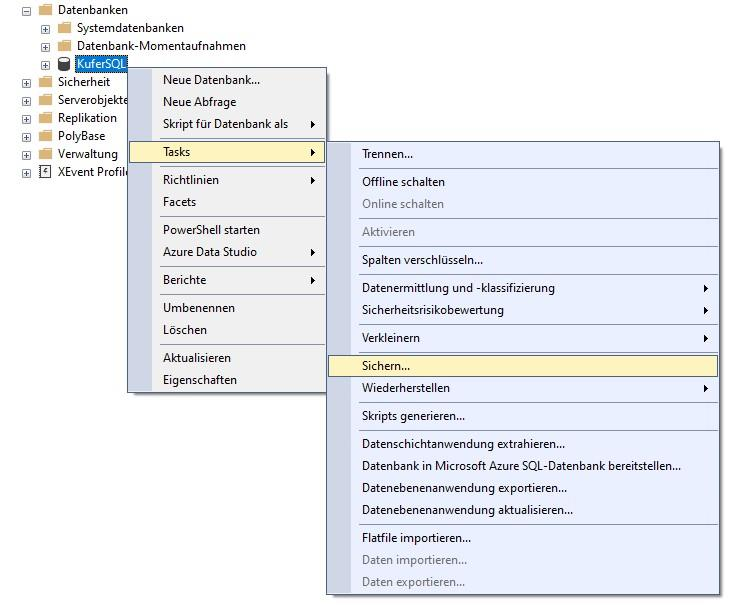
Task: Select the Systemdatenbanken tree label
Action: [130, 28]
